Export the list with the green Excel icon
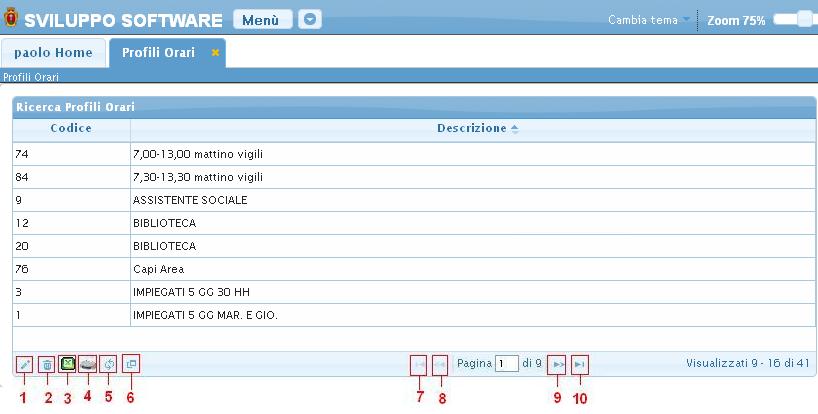 (68, 365)
